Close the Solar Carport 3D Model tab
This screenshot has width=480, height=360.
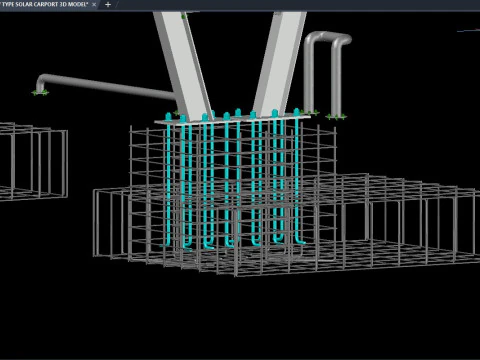pos(94,5)
